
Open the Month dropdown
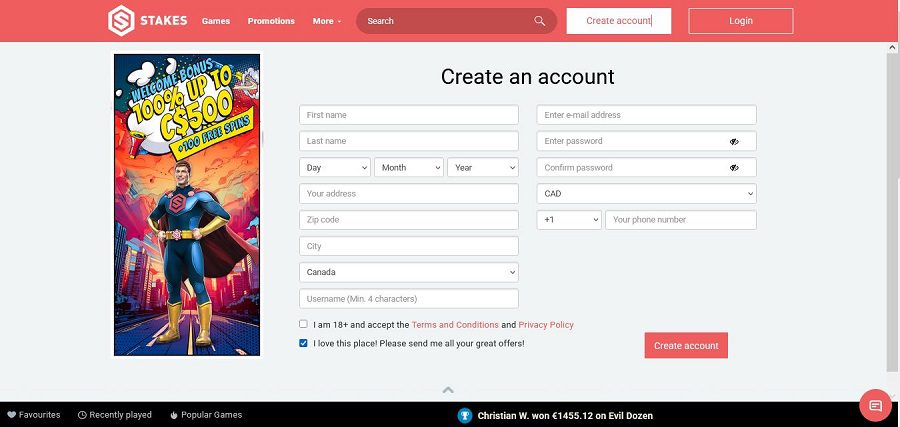pyautogui.click(x=409, y=168)
